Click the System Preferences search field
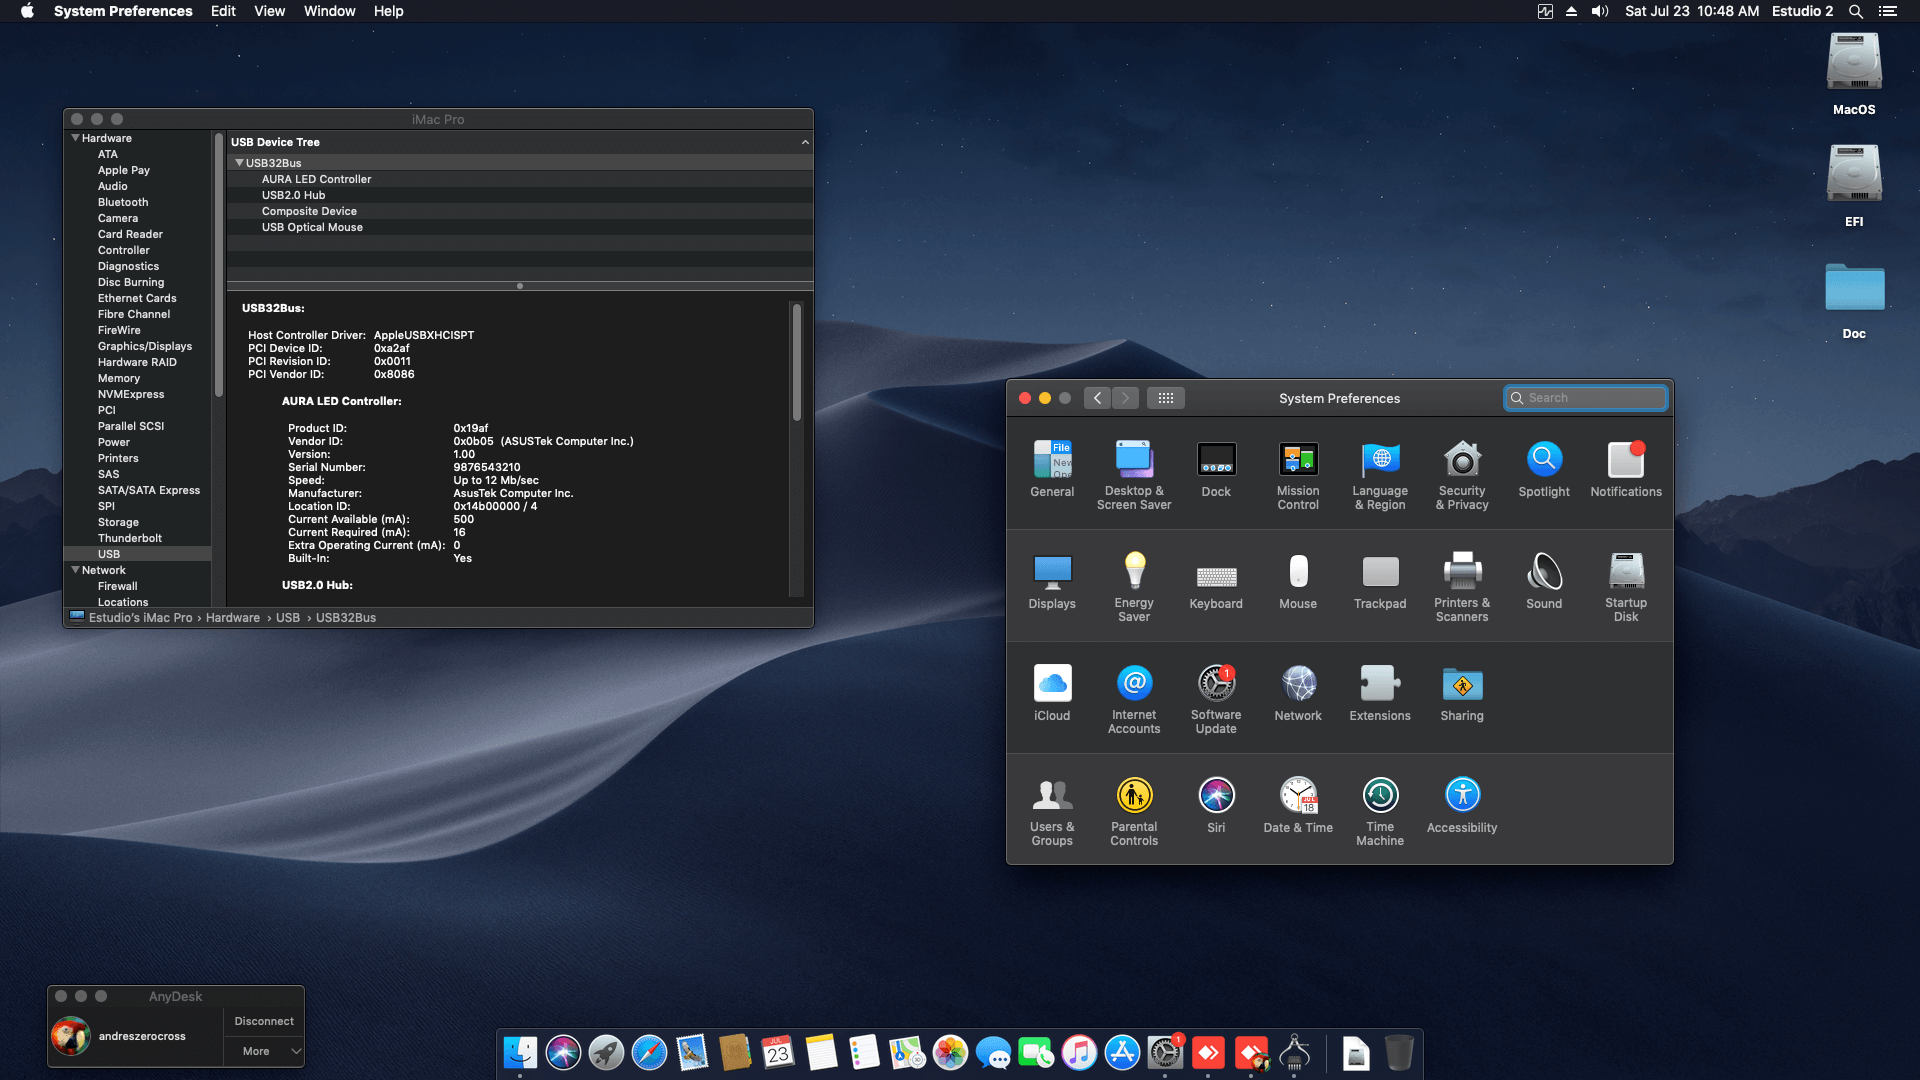1920x1080 pixels. (x=1585, y=397)
